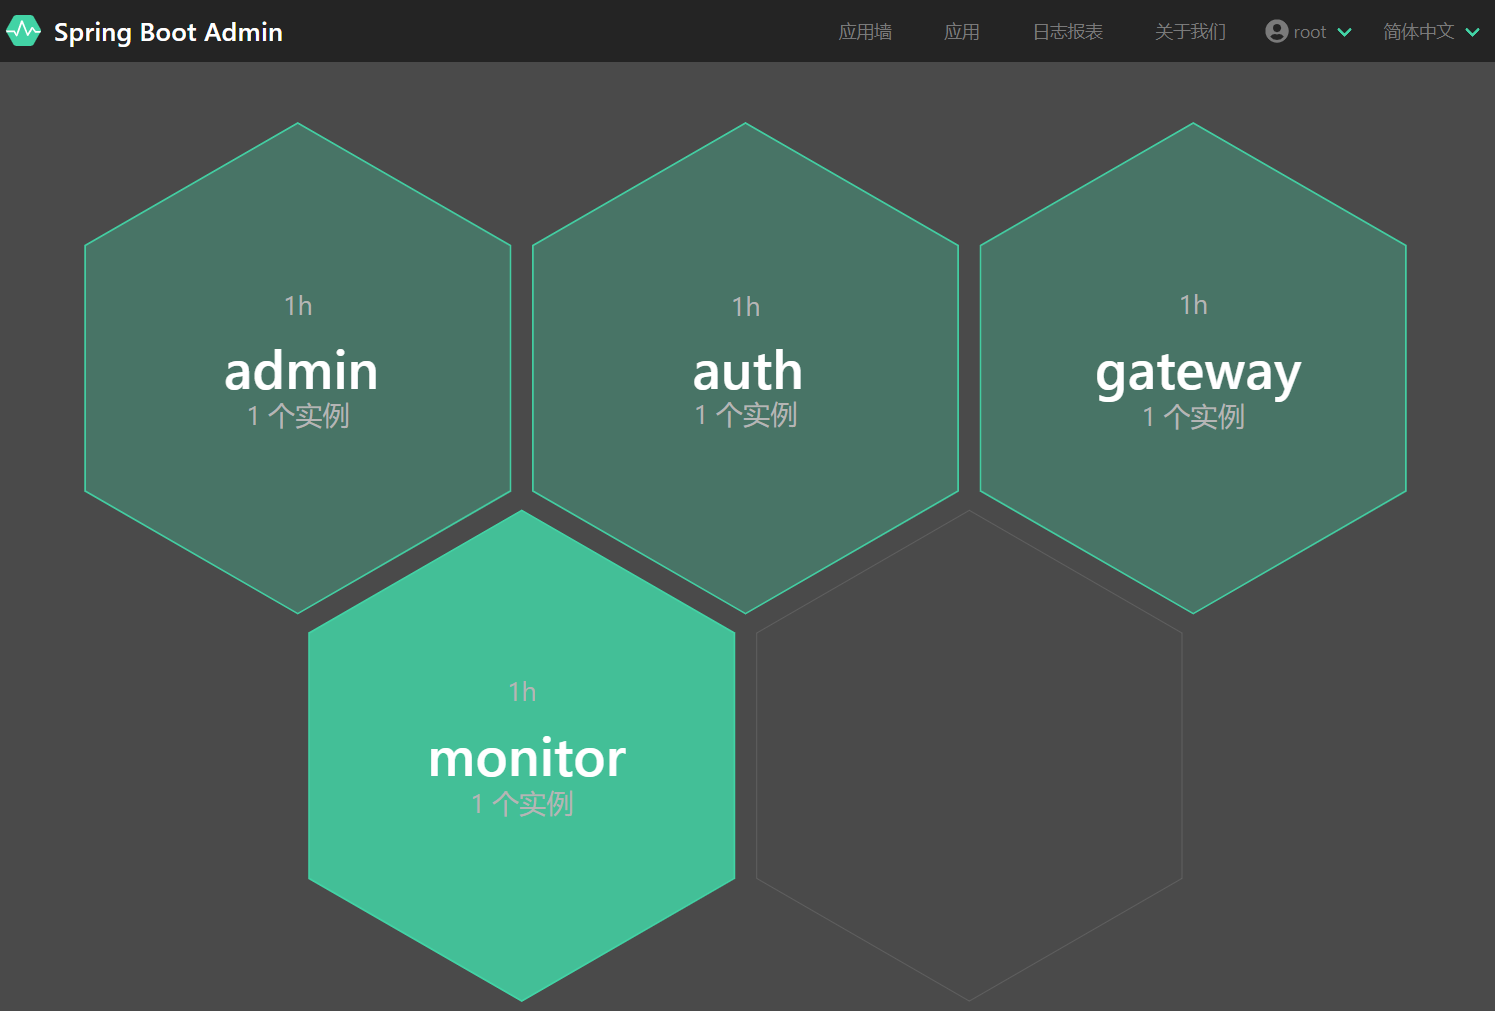Open the 日志报表 page
The width and height of the screenshot is (1495, 1011).
coord(1067,32)
